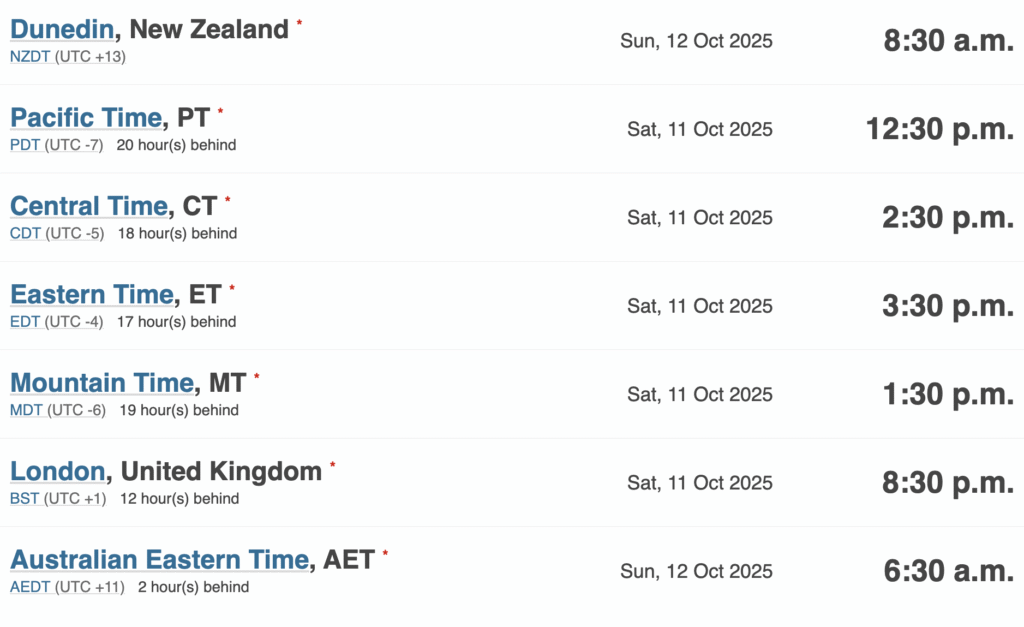Follow the Mountain Time link
The height and width of the screenshot is (627, 1024).
pyautogui.click(x=101, y=383)
